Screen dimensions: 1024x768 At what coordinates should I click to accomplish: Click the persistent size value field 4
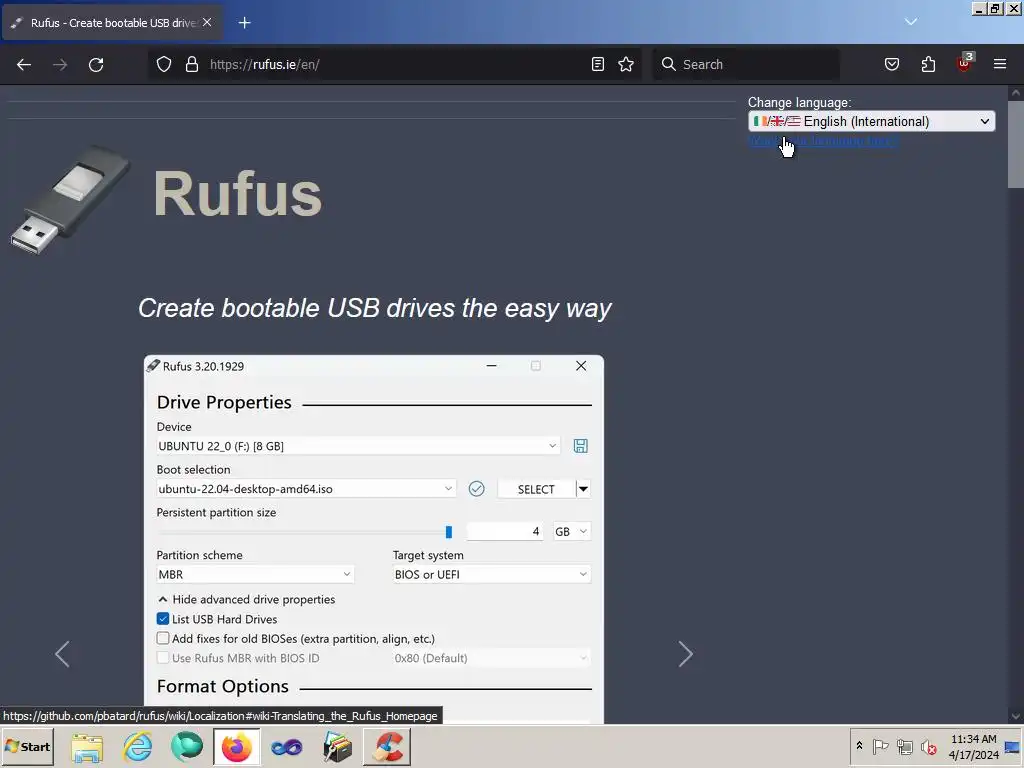(505, 532)
